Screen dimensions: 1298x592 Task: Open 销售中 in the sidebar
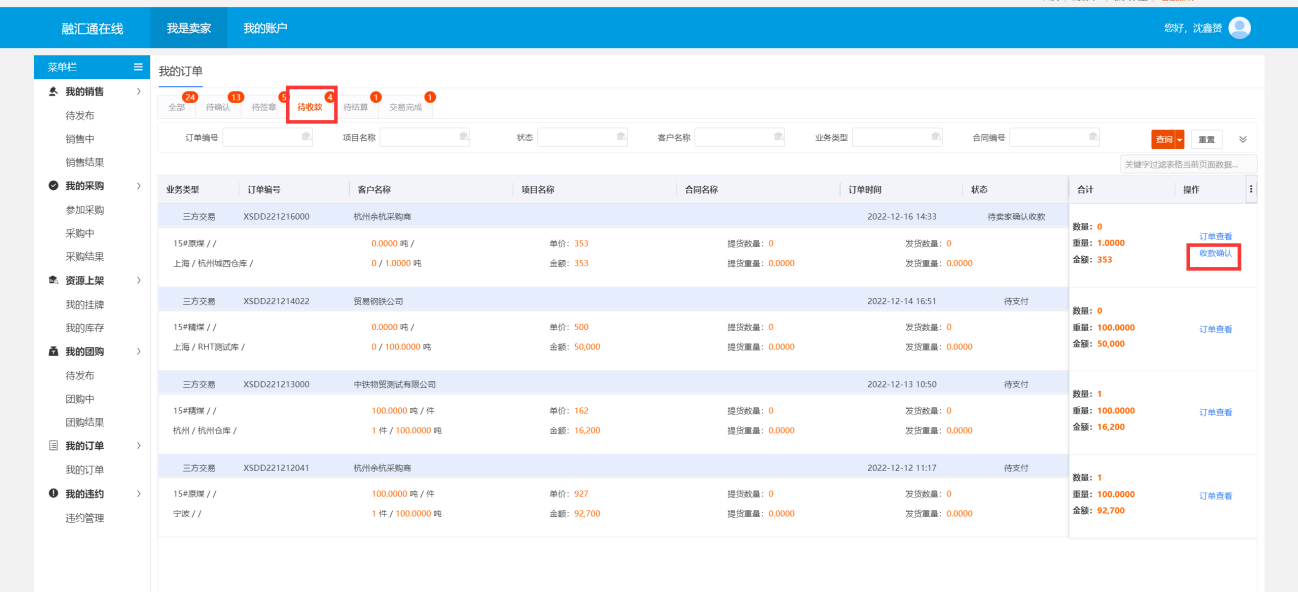[80, 139]
